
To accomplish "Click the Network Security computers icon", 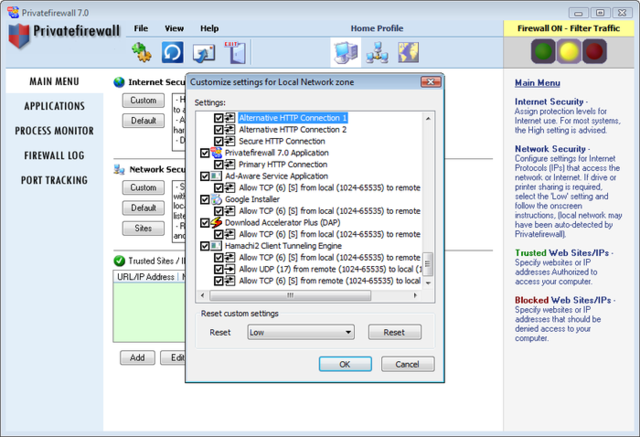I will tap(119, 169).
